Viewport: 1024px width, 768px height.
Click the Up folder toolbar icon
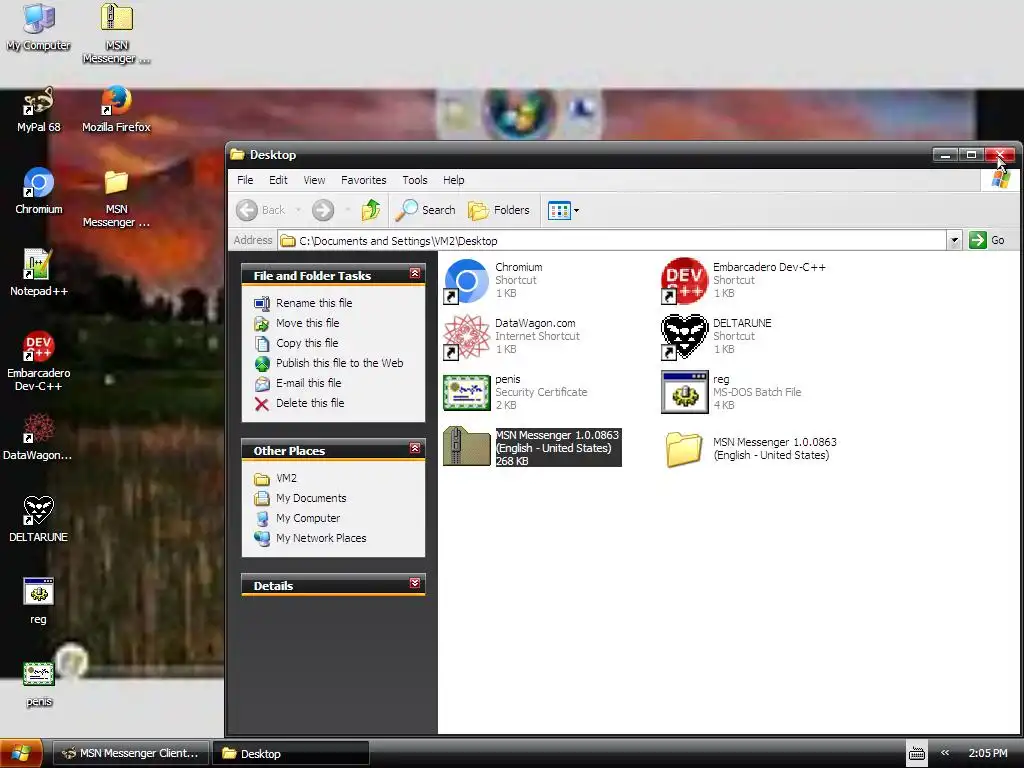coord(371,210)
